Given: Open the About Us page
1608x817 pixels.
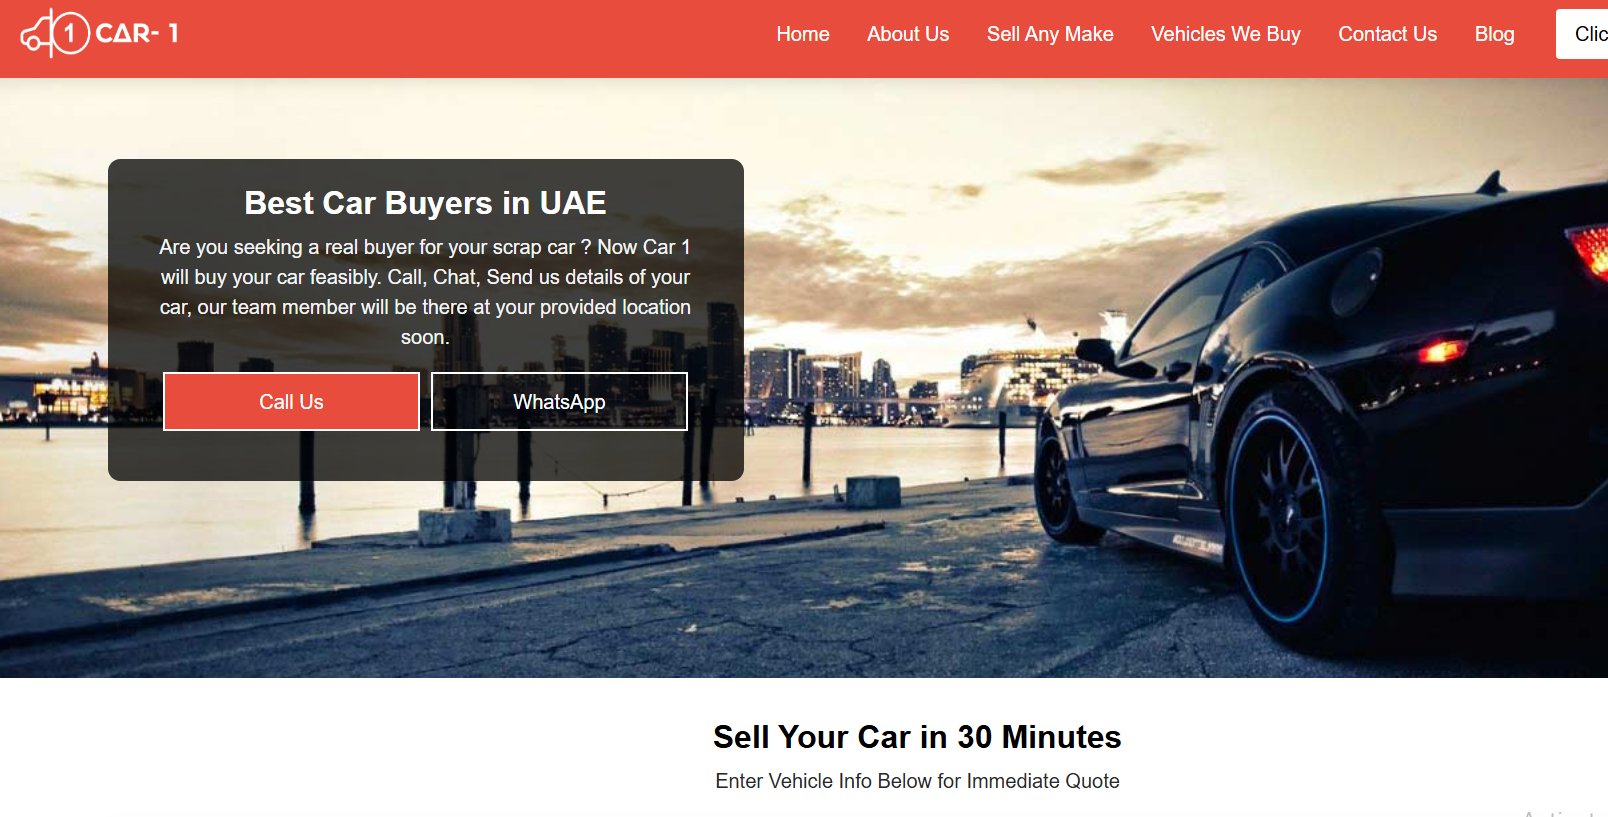Looking at the screenshot, I should coord(908,34).
